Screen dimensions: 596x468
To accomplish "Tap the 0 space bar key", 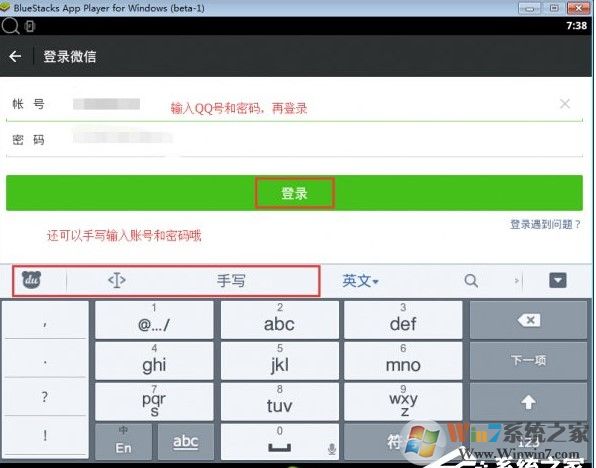I will click(x=279, y=441).
